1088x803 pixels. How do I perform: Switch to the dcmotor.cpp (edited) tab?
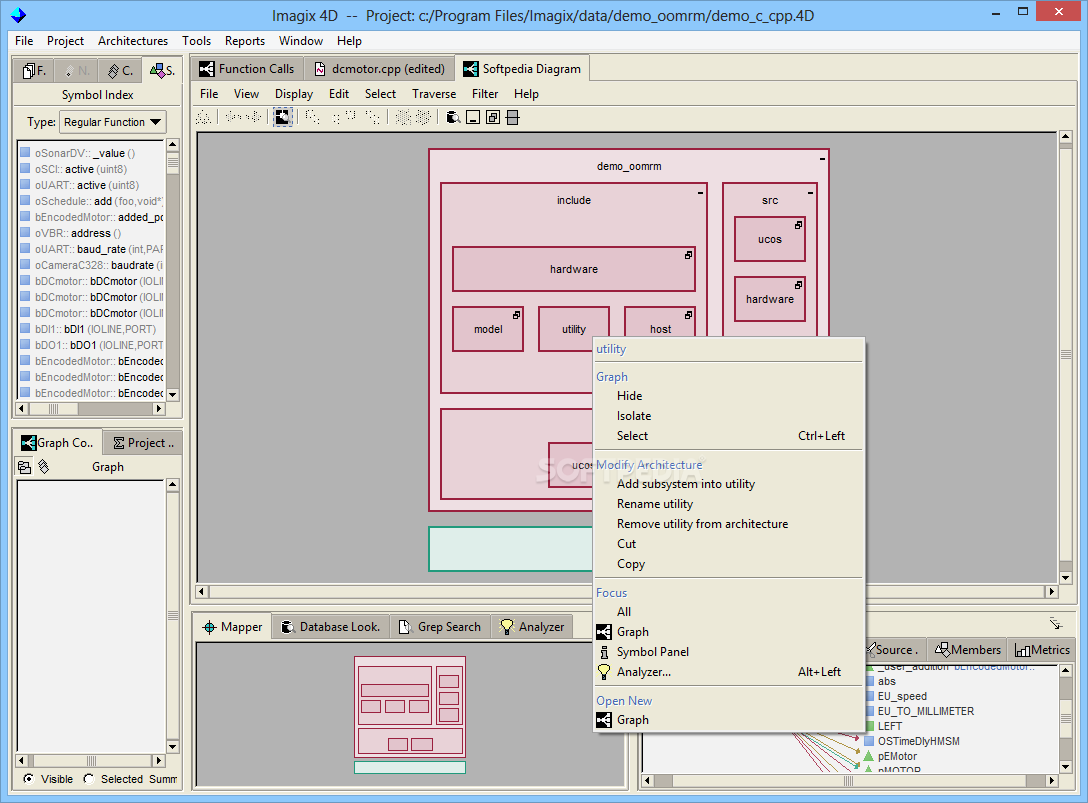click(x=380, y=69)
